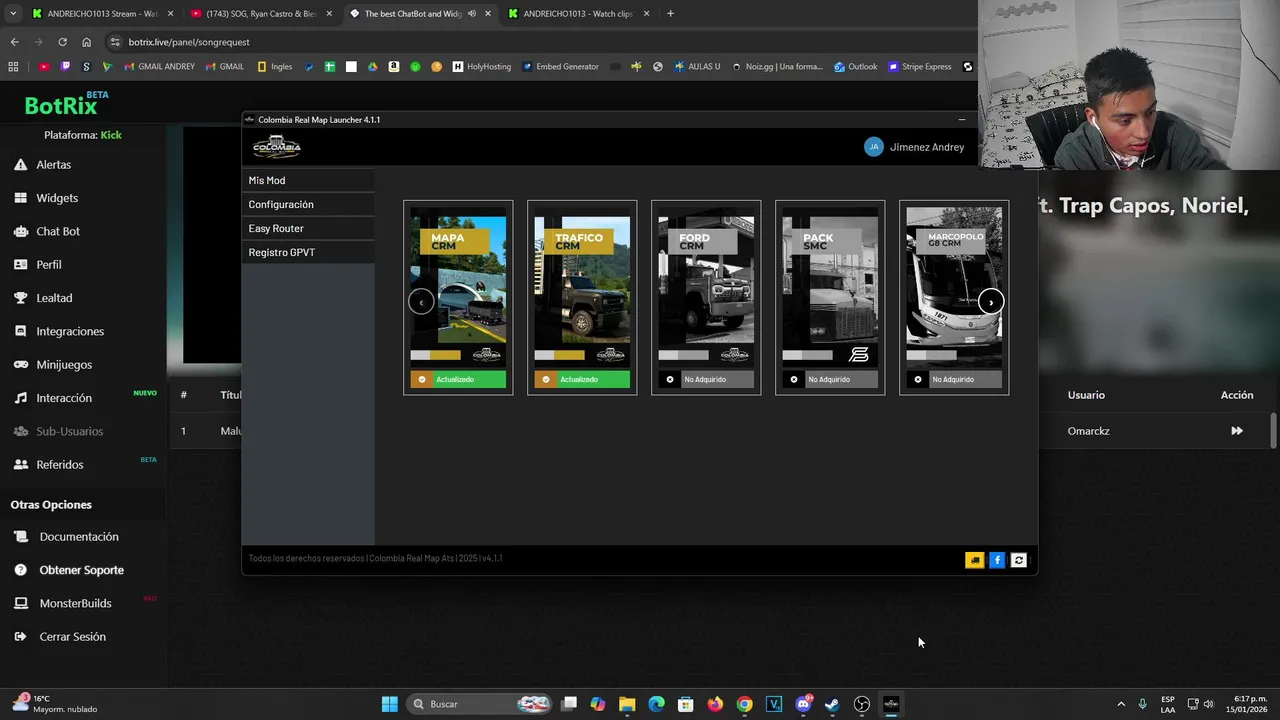Image resolution: width=1280 pixels, height=720 pixels.
Task: Click Cerrar Sesión in BotRix
Action: point(72,637)
